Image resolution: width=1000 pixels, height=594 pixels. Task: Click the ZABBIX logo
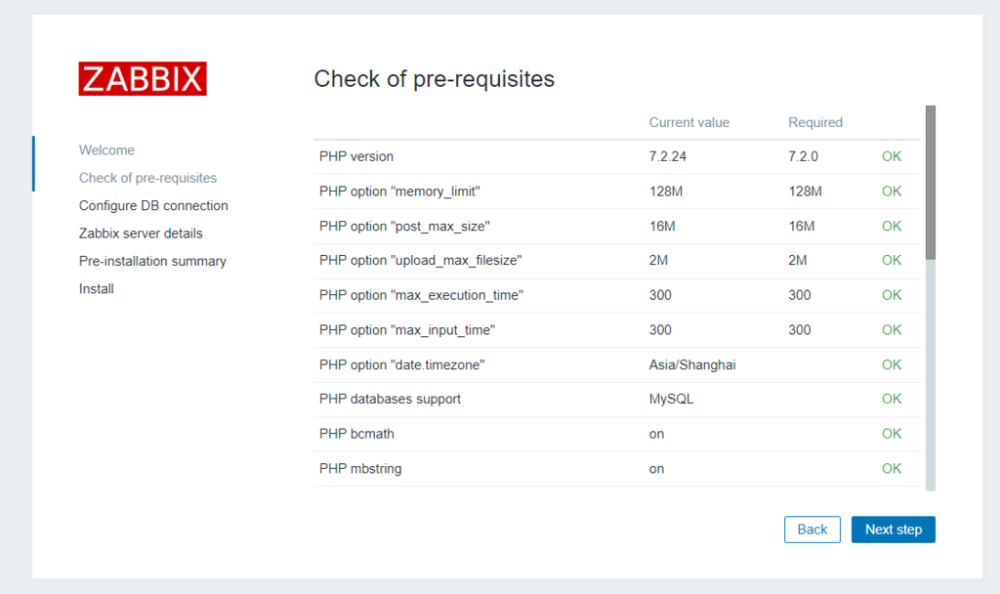[x=142, y=79]
